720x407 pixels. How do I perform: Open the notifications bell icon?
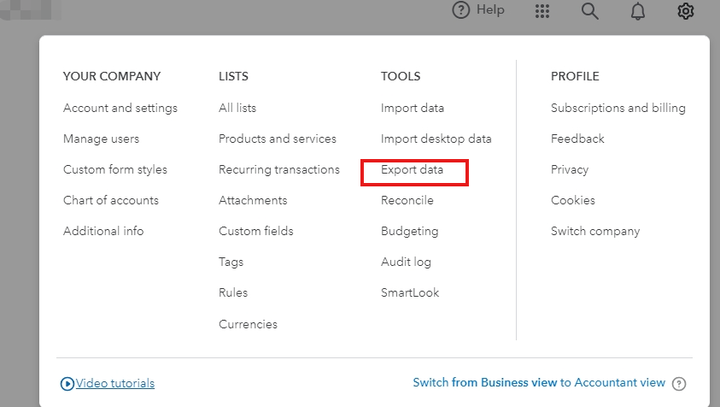638,11
